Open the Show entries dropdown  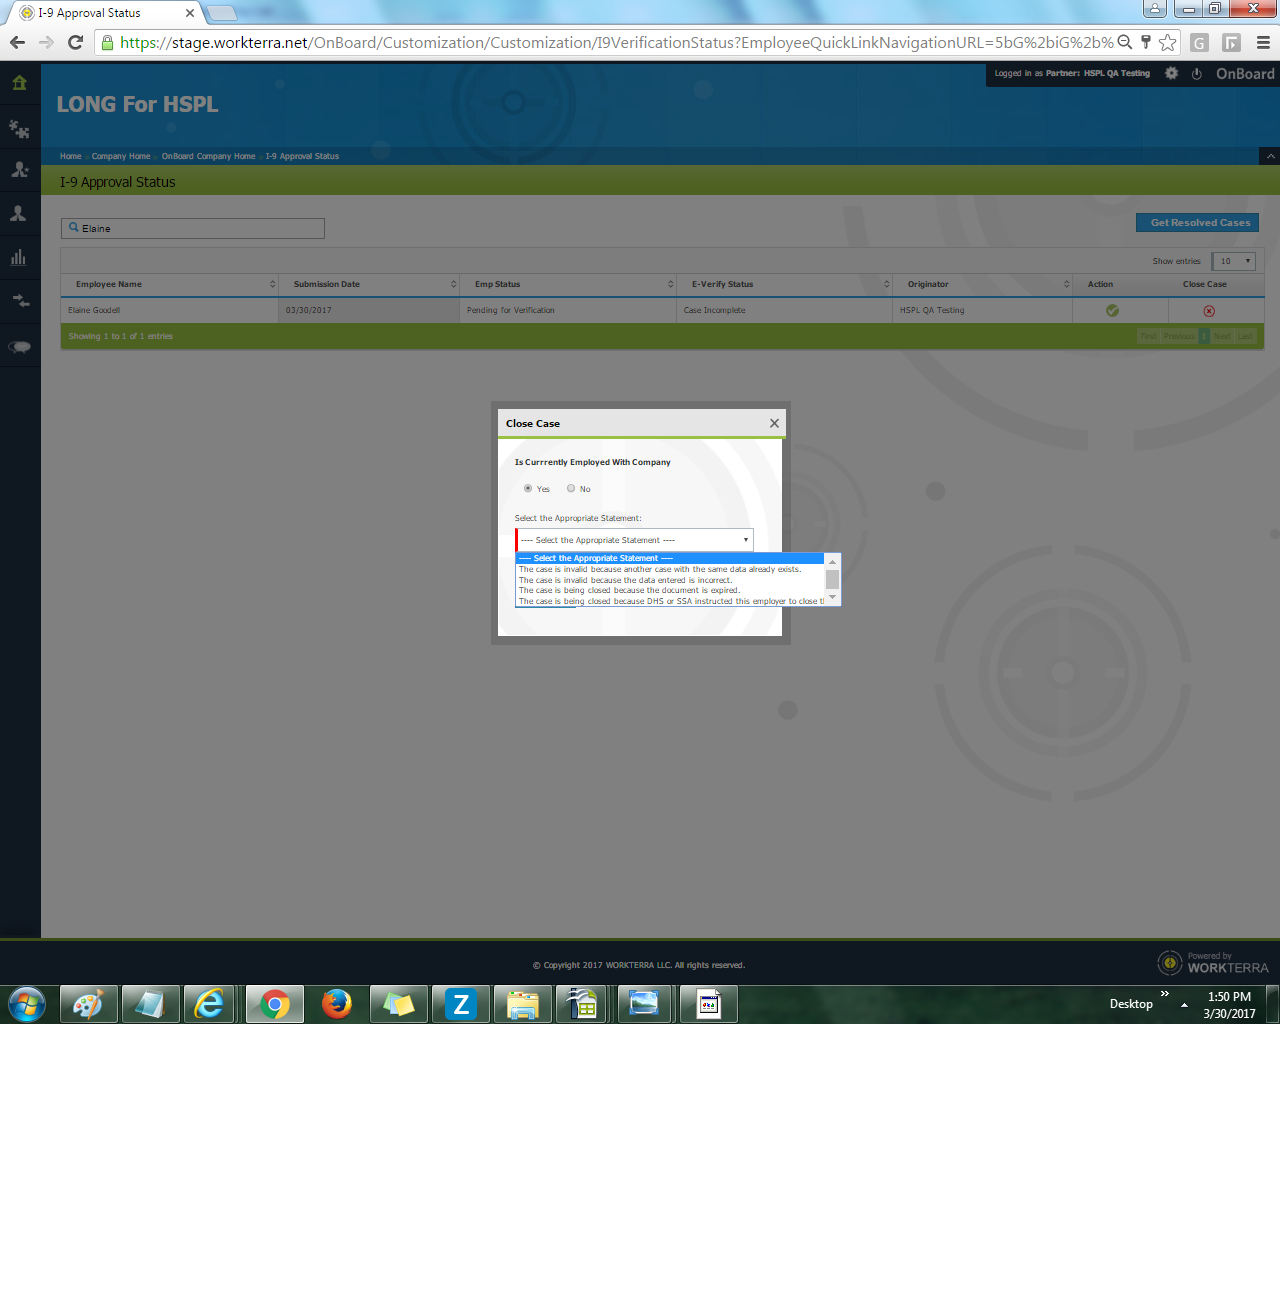tap(1233, 261)
